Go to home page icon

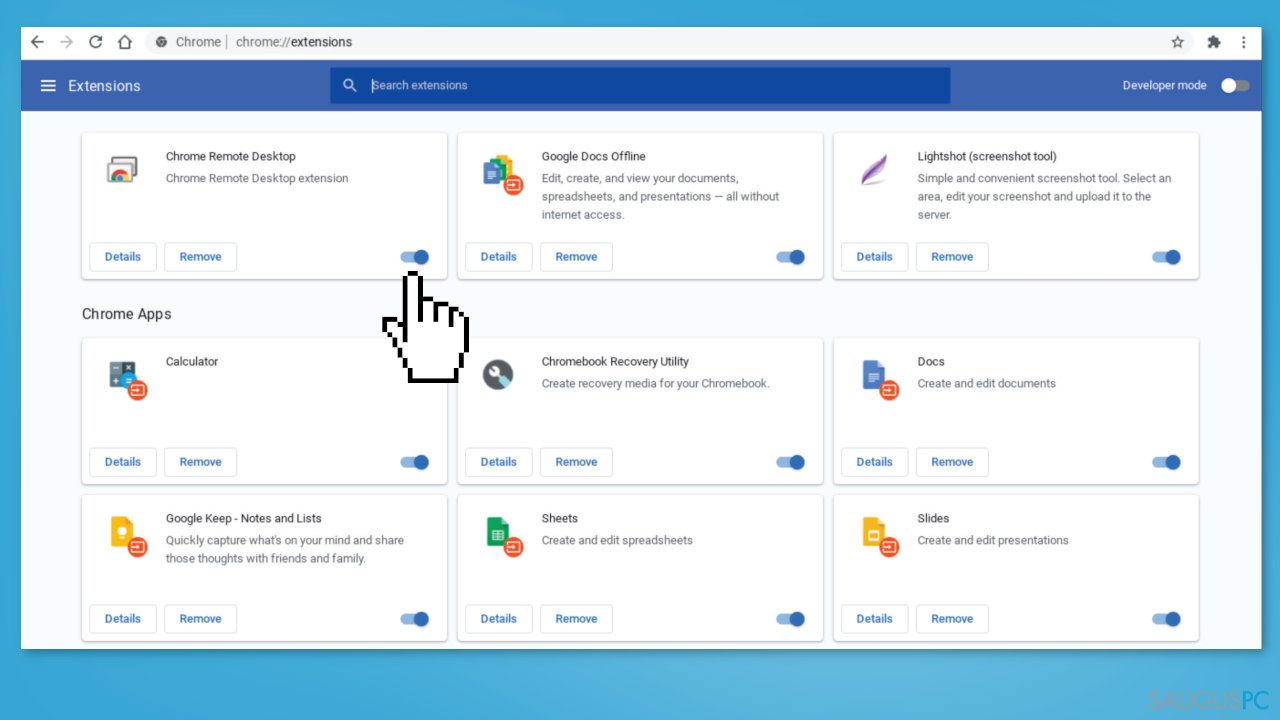click(125, 42)
